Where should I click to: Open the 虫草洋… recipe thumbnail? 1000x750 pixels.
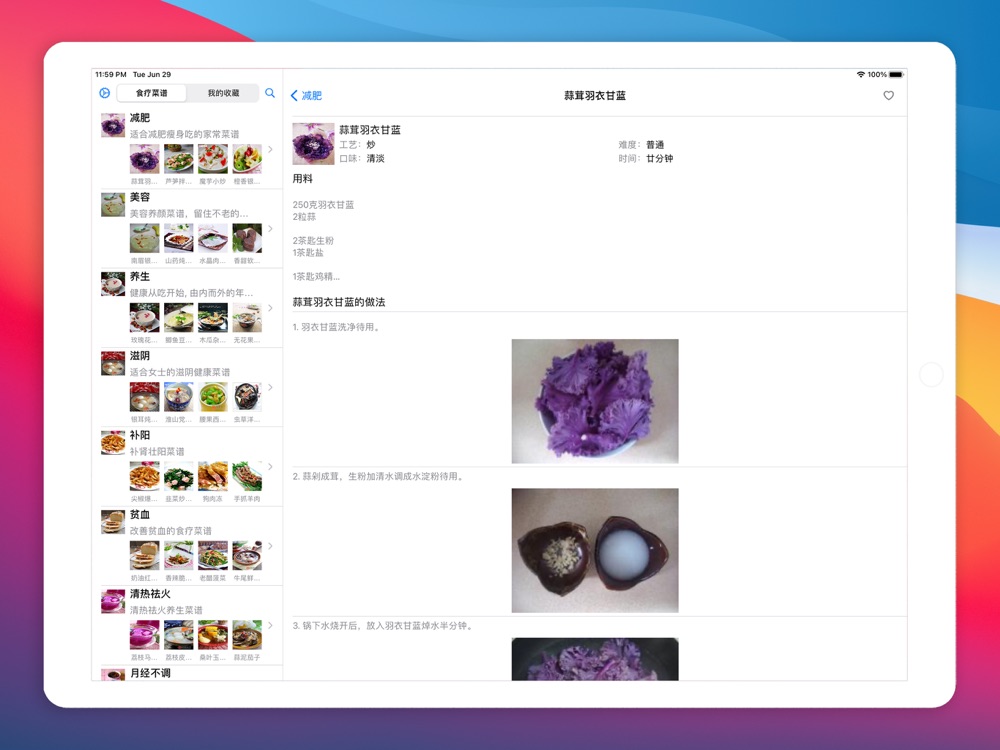tap(247, 397)
